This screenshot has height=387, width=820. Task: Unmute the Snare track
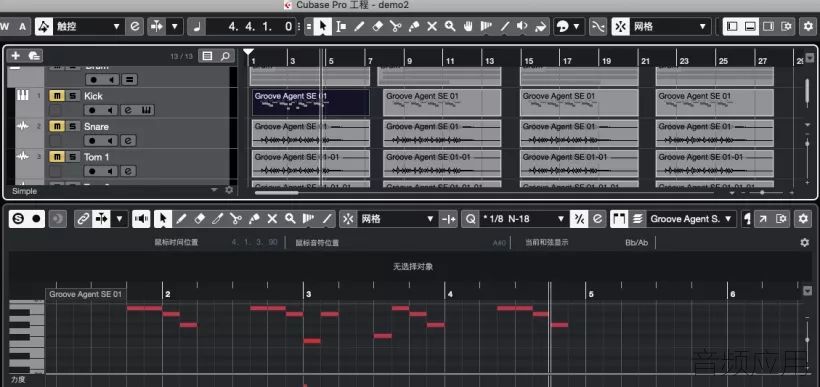pyautogui.click(x=57, y=126)
